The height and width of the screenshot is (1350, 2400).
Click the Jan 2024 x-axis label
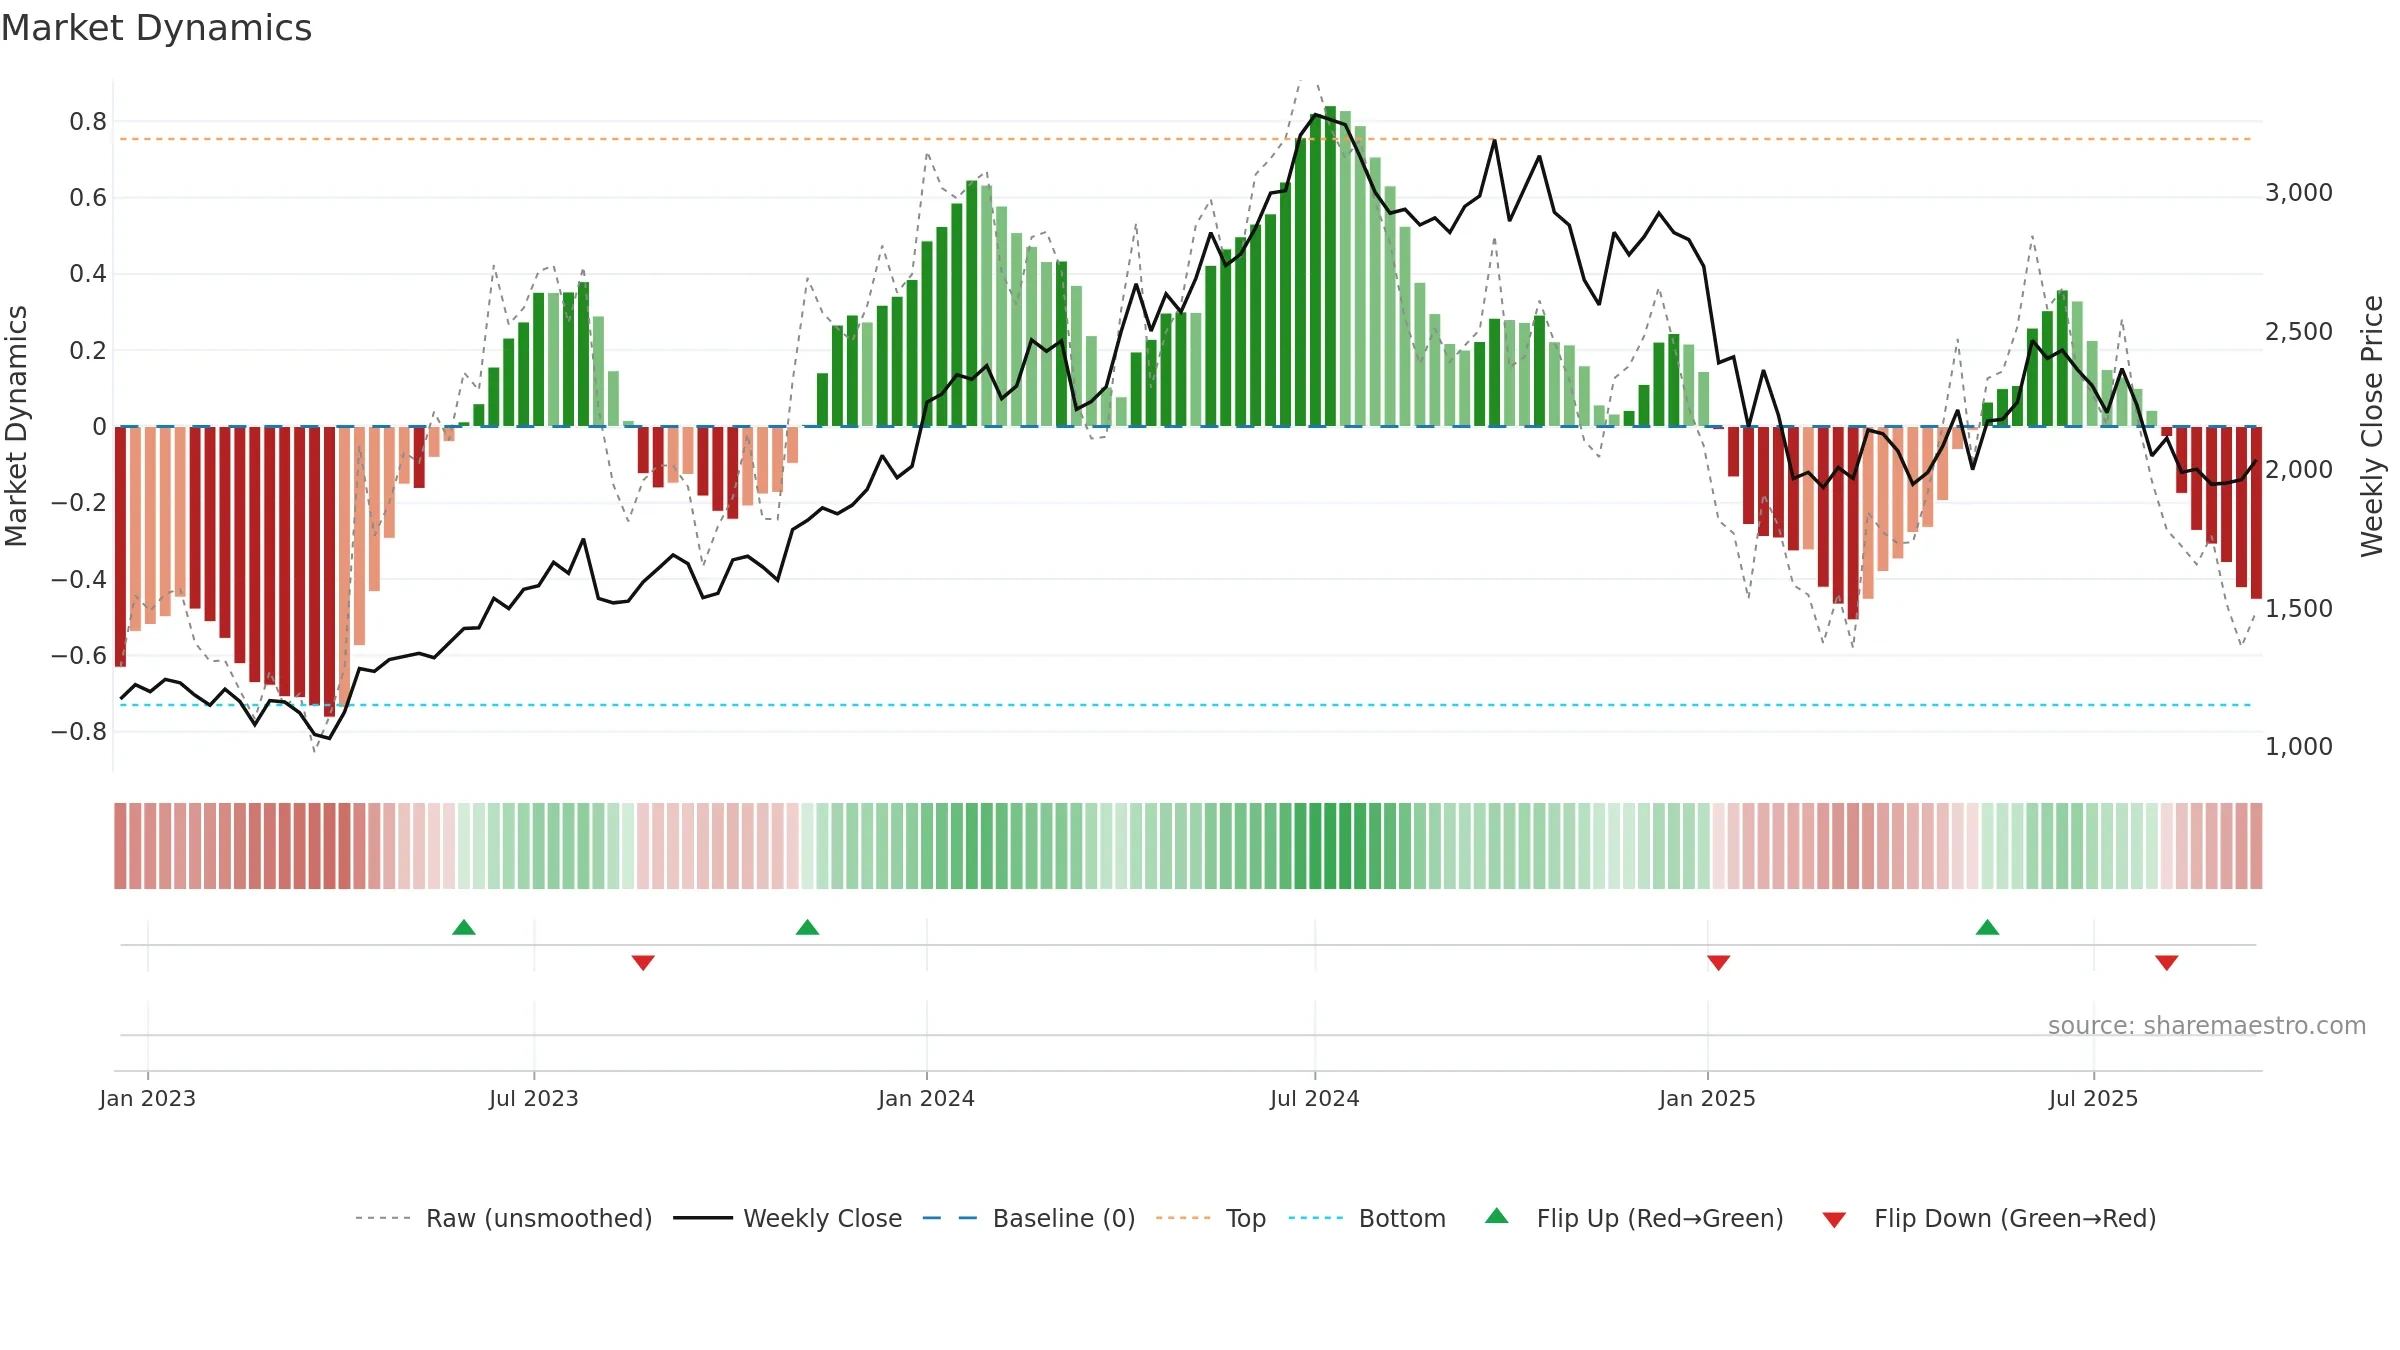(x=926, y=1098)
